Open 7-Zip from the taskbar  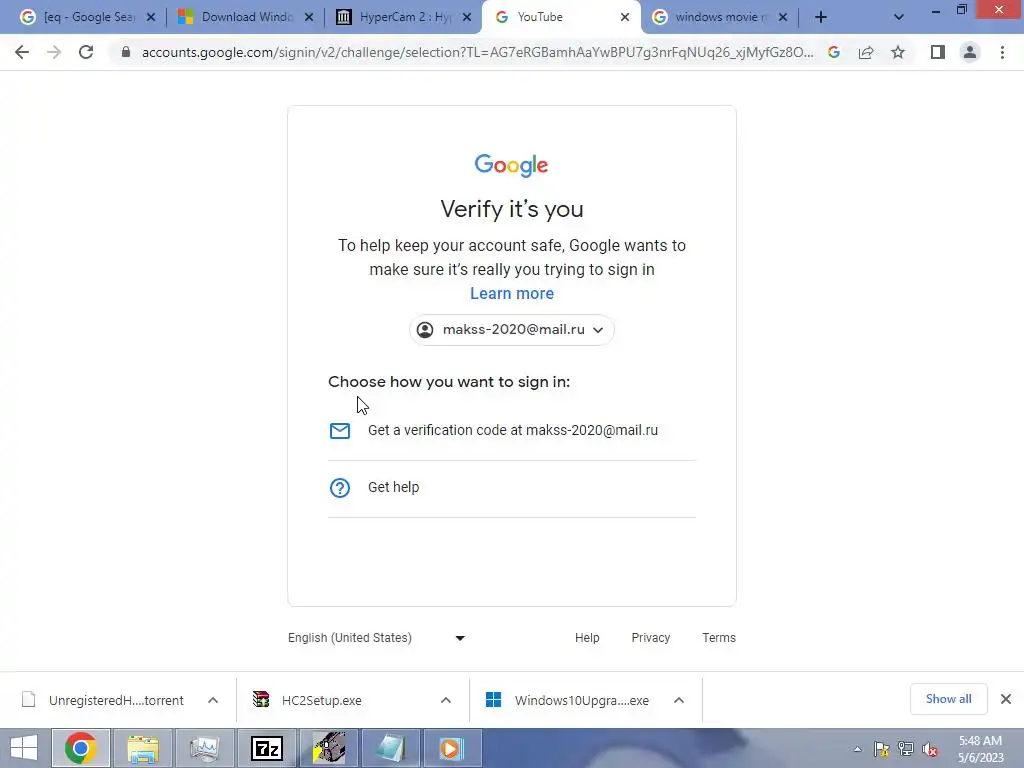(267, 748)
